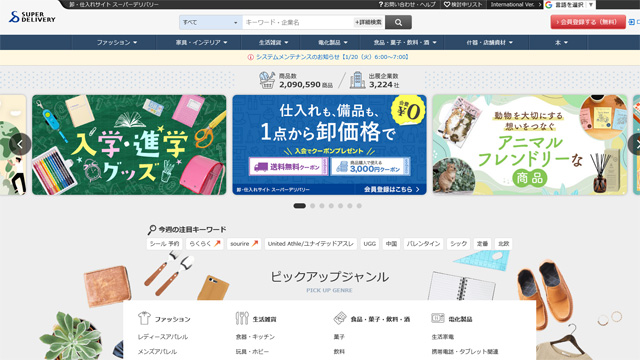
Task: Click the +詳細検索 button
Action: point(368,22)
